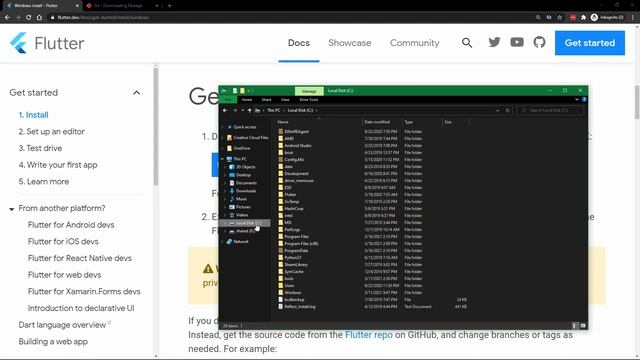Open the File tab in Explorer ribbon
Viewport: 640px width, 360px height.
coord(228,100)
